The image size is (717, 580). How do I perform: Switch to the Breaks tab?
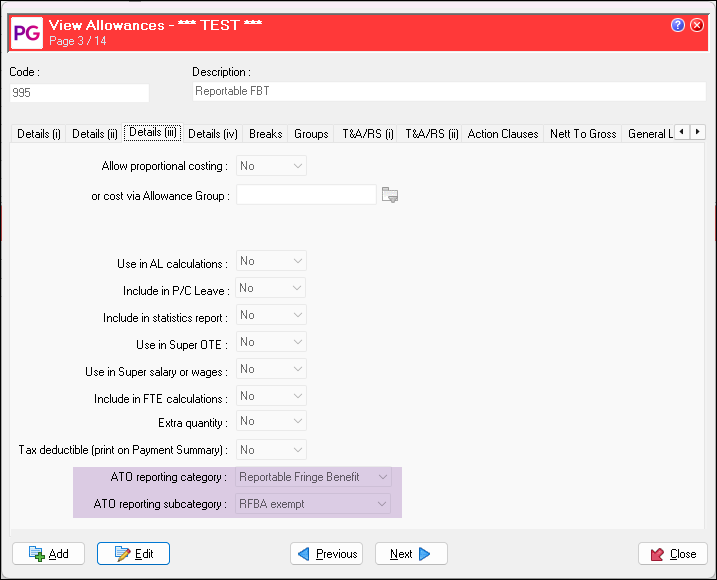[265, 133]
